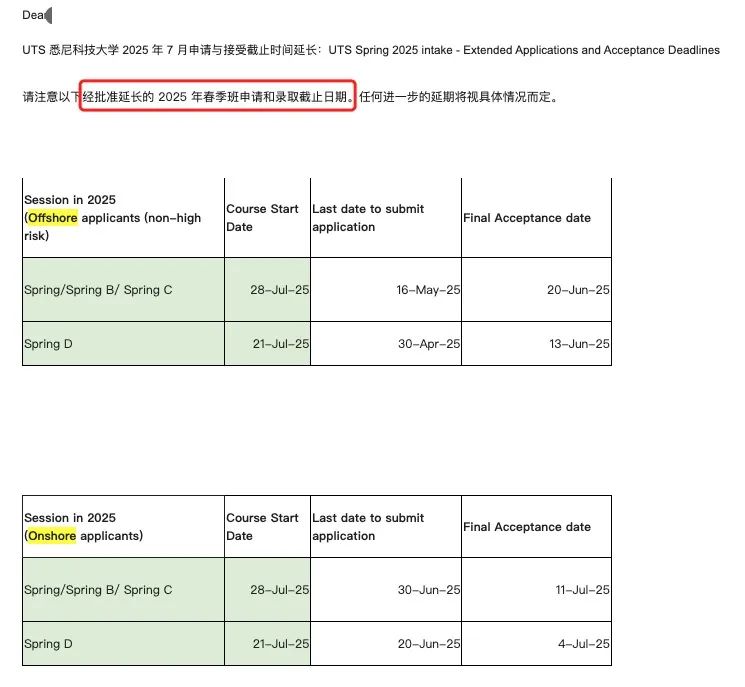
Task: Click the 4-Jul-25 final acceptance cell
Action: click(584, 644)
